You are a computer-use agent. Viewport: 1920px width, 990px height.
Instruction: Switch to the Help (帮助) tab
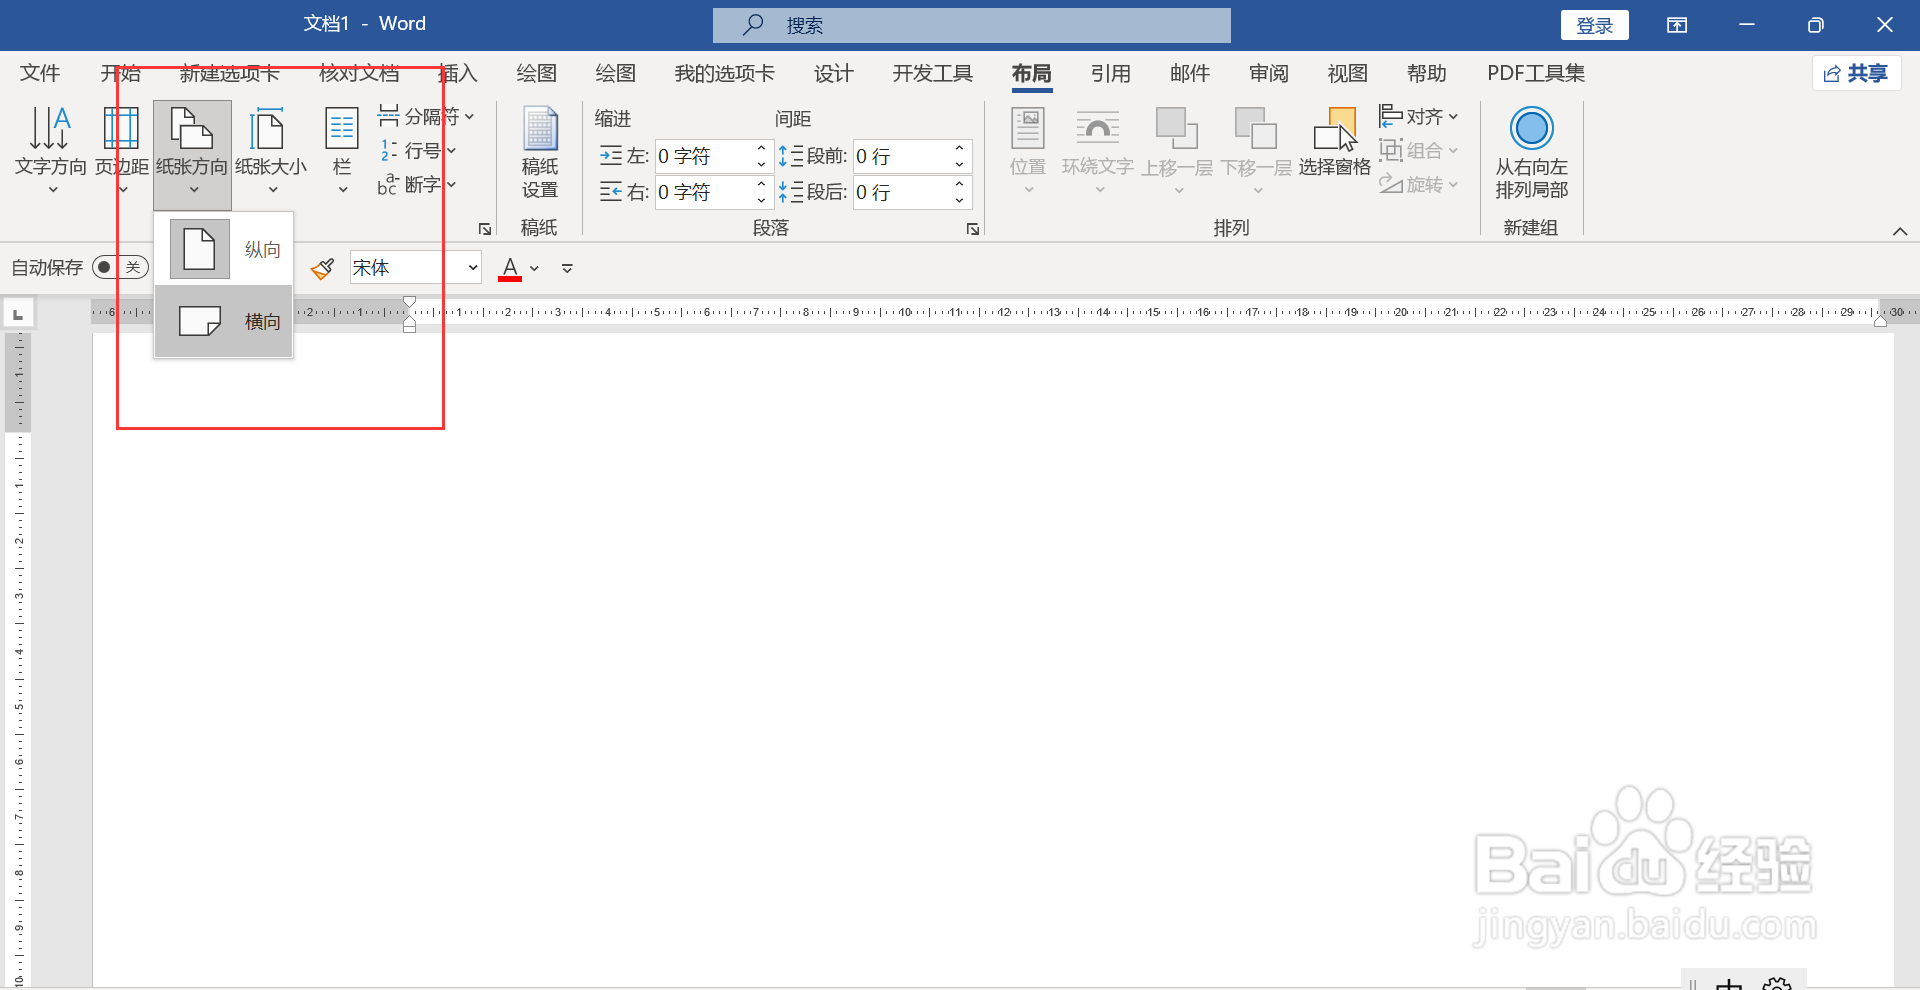(1426, 73)
